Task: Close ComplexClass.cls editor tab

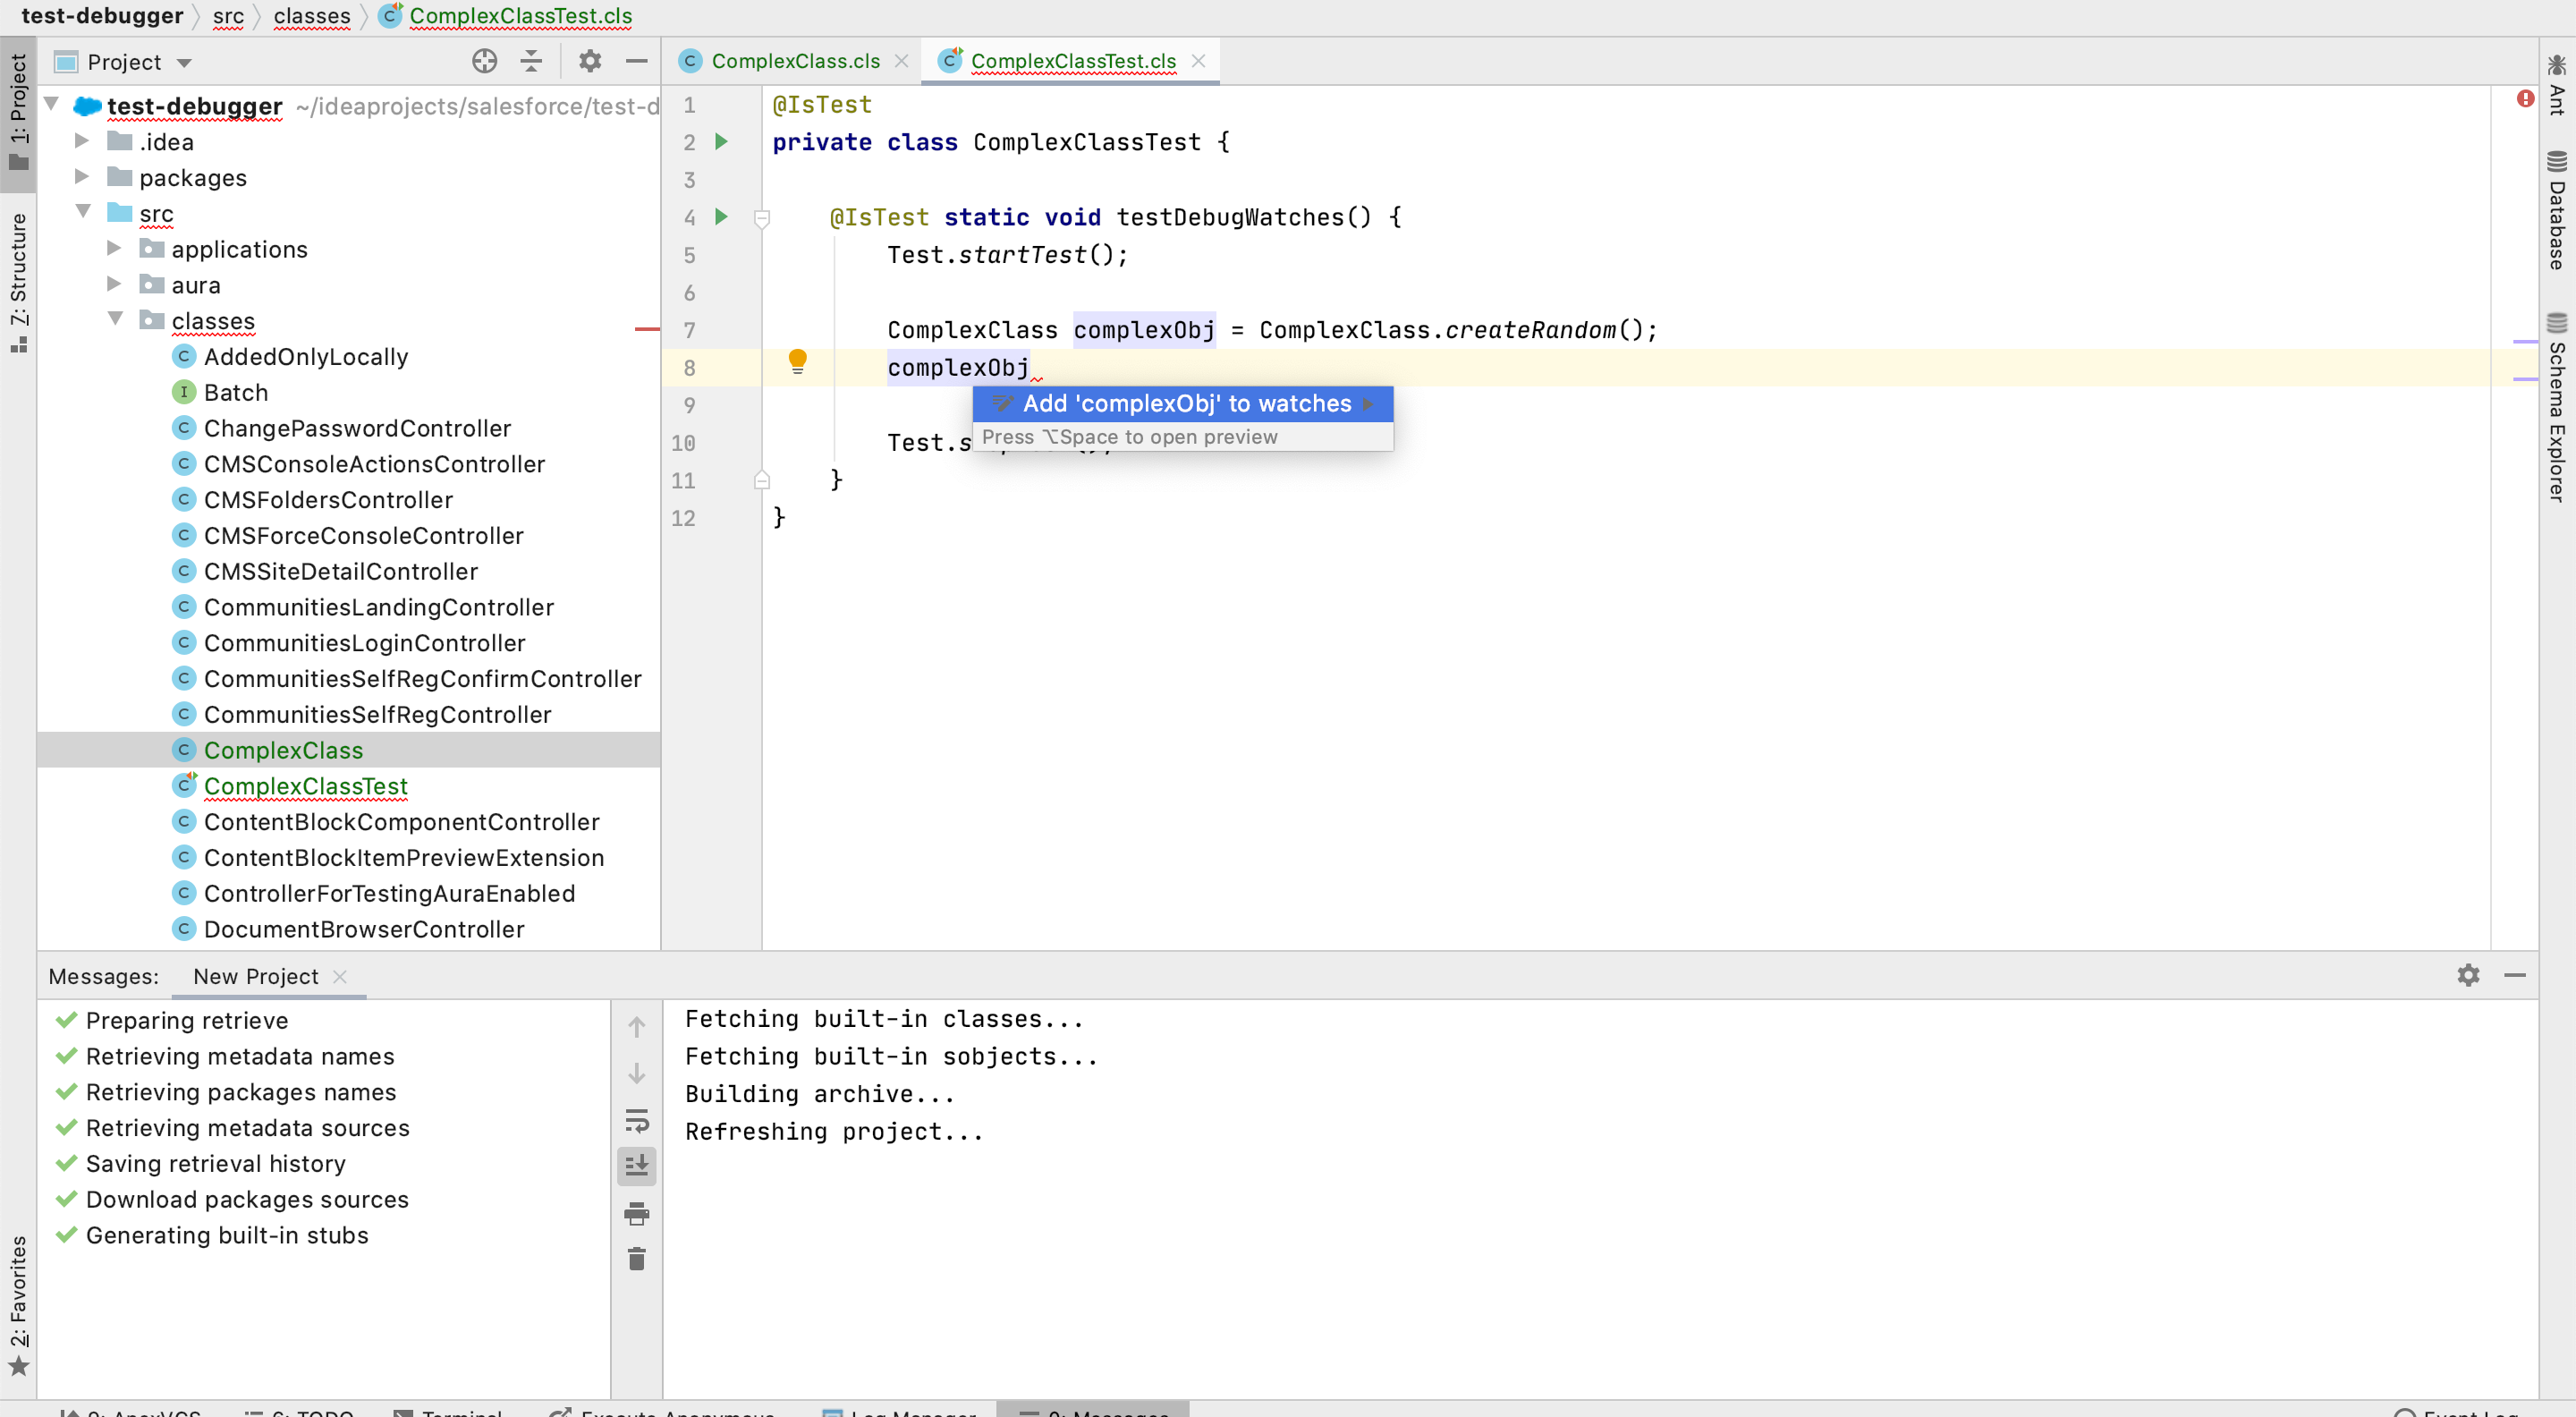Action: click(x=901, y=61)
